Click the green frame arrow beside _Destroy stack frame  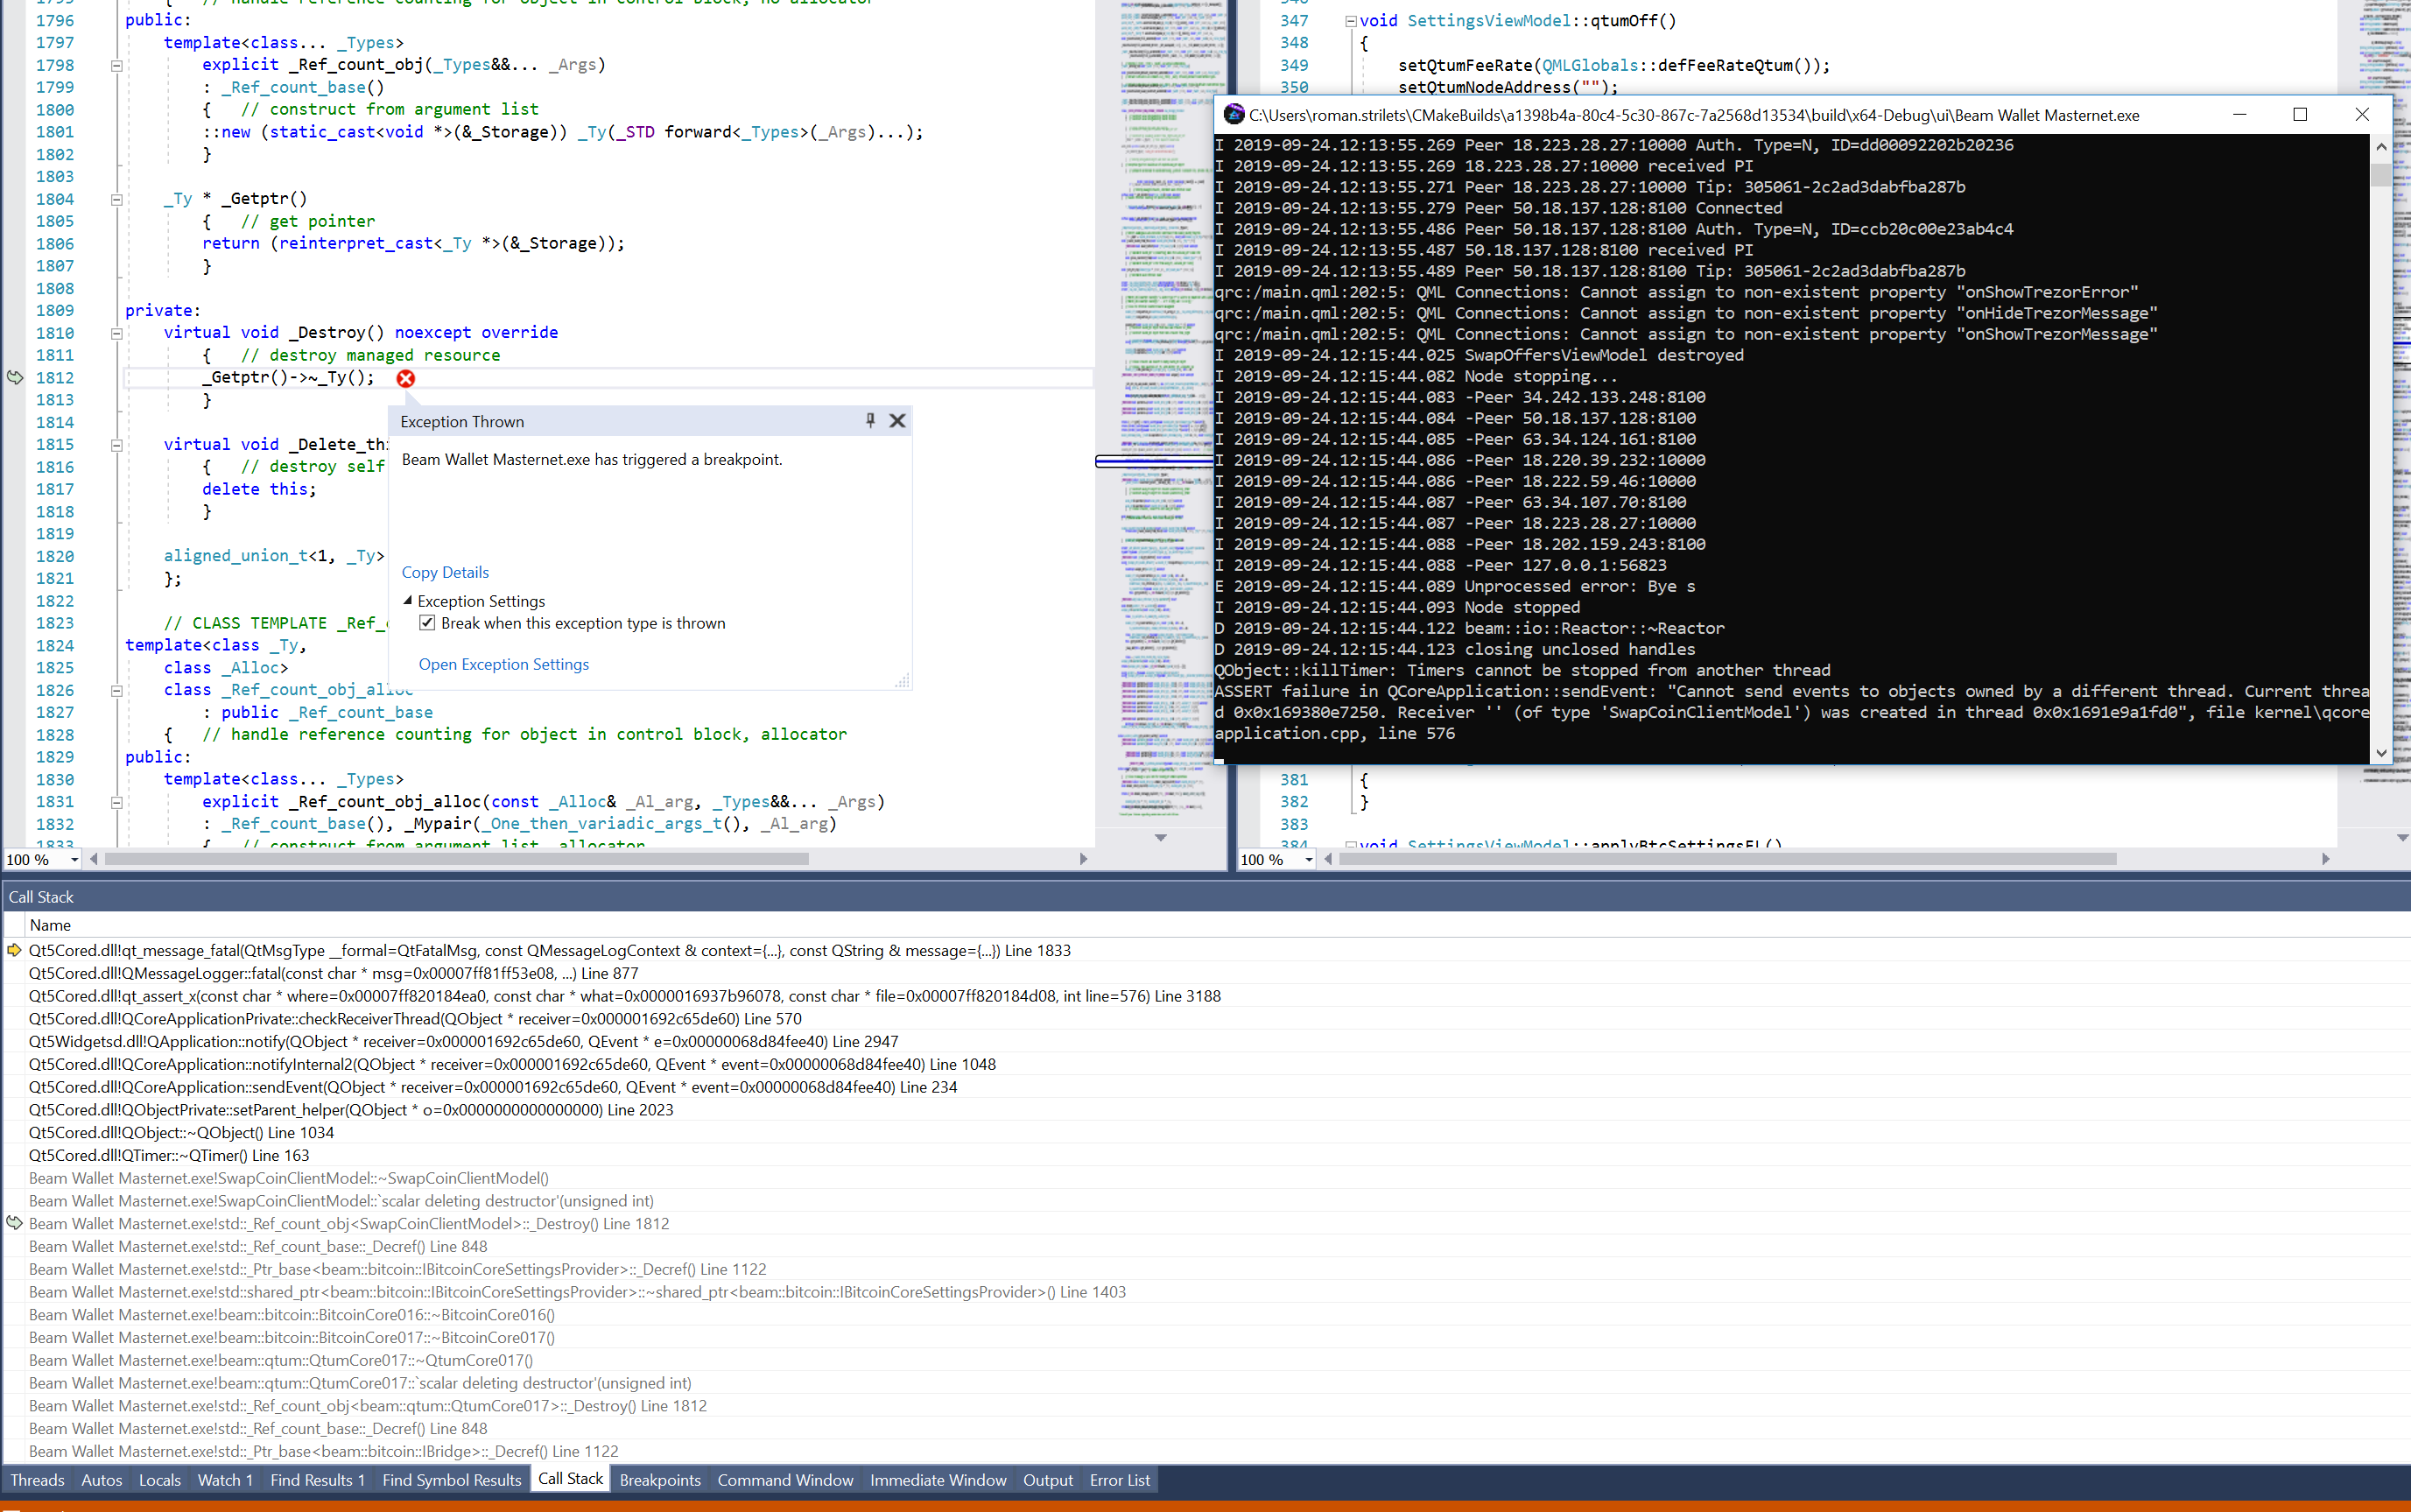coord(13,1223)
